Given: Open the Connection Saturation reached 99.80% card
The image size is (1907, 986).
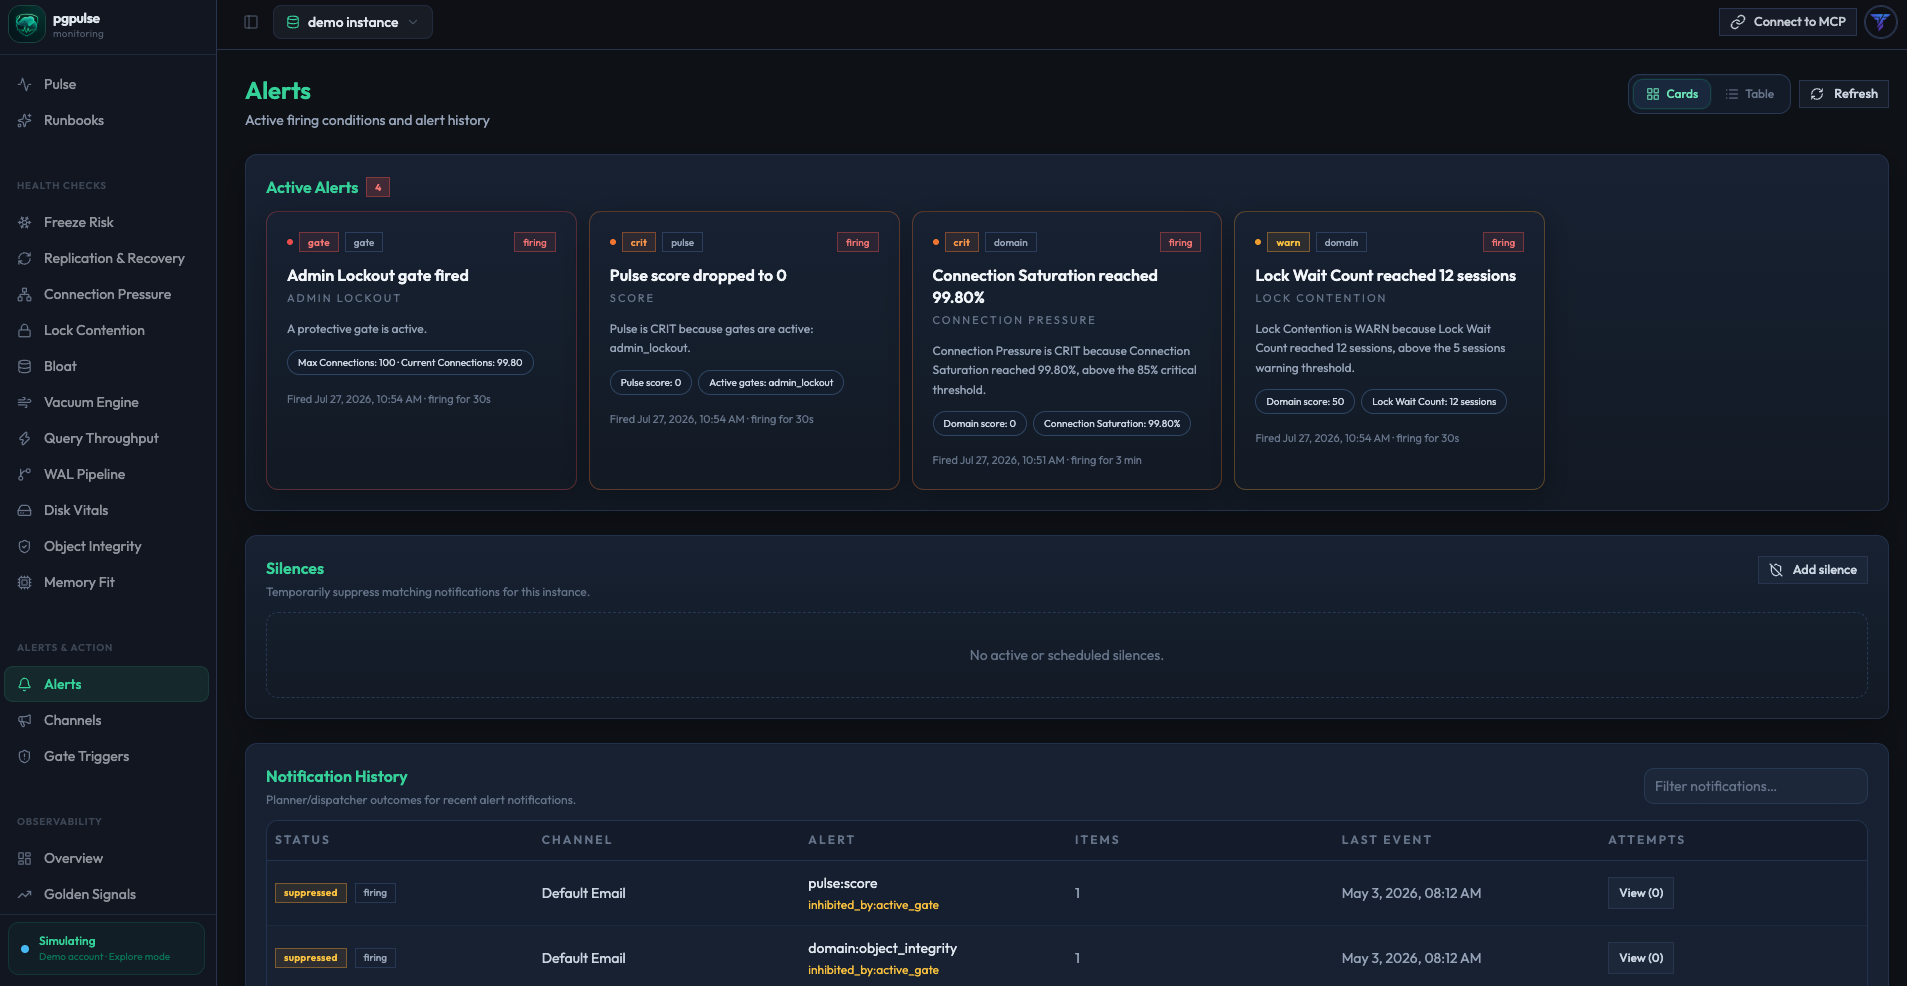Looking at the screenshot, I should [x=1067, y=350].
